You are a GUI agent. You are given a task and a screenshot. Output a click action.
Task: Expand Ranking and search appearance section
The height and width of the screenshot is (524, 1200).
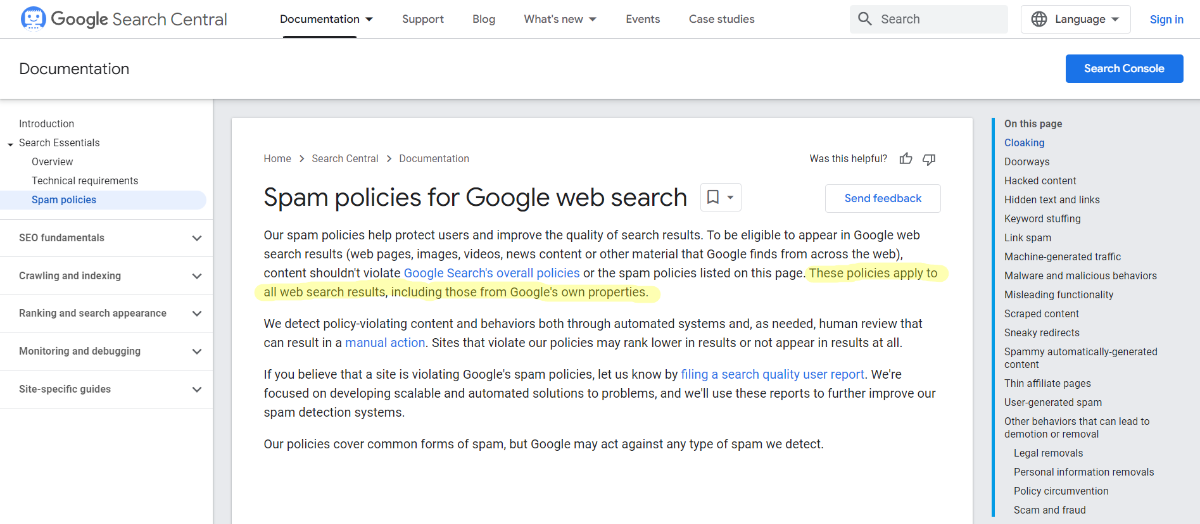(106, 314)
